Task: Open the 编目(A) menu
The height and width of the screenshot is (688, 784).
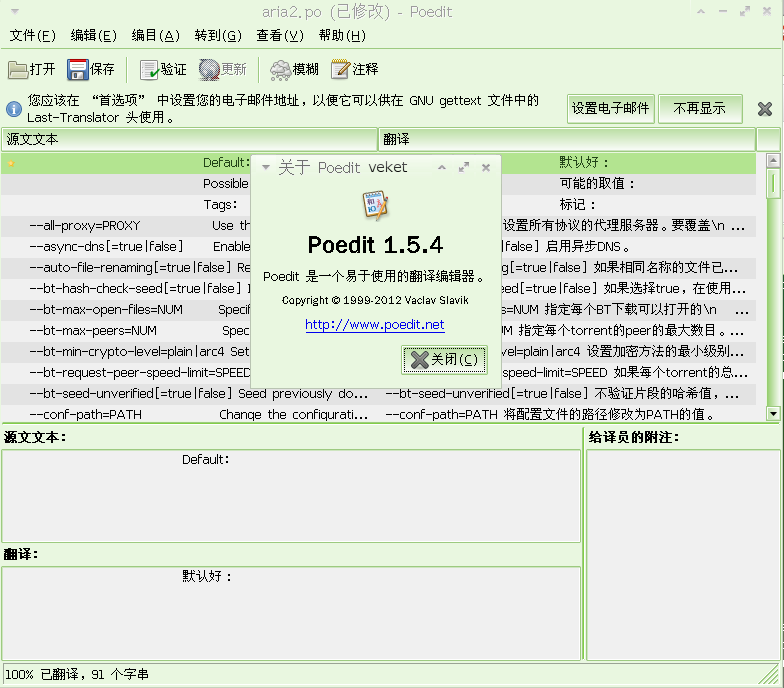Action: (x=156, y=36)
